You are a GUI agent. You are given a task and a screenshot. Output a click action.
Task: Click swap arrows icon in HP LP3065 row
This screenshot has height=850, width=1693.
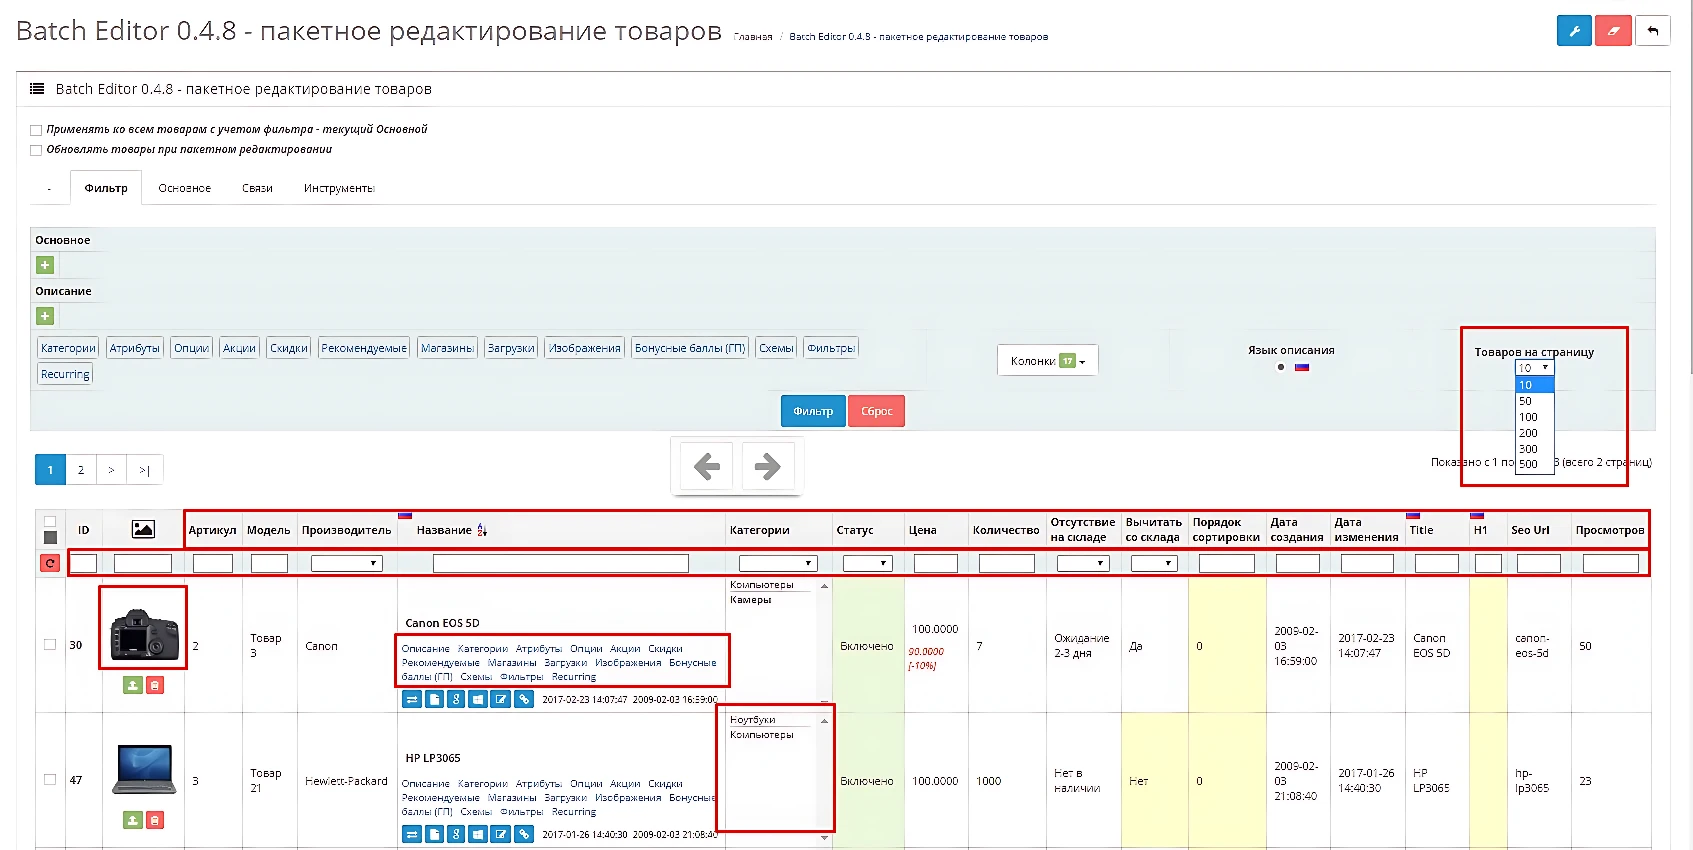coord(411,834)
